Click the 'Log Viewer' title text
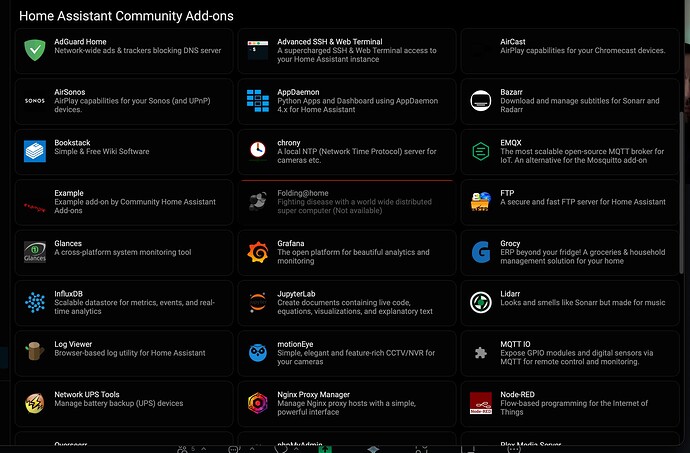 (x=73, y=344)
